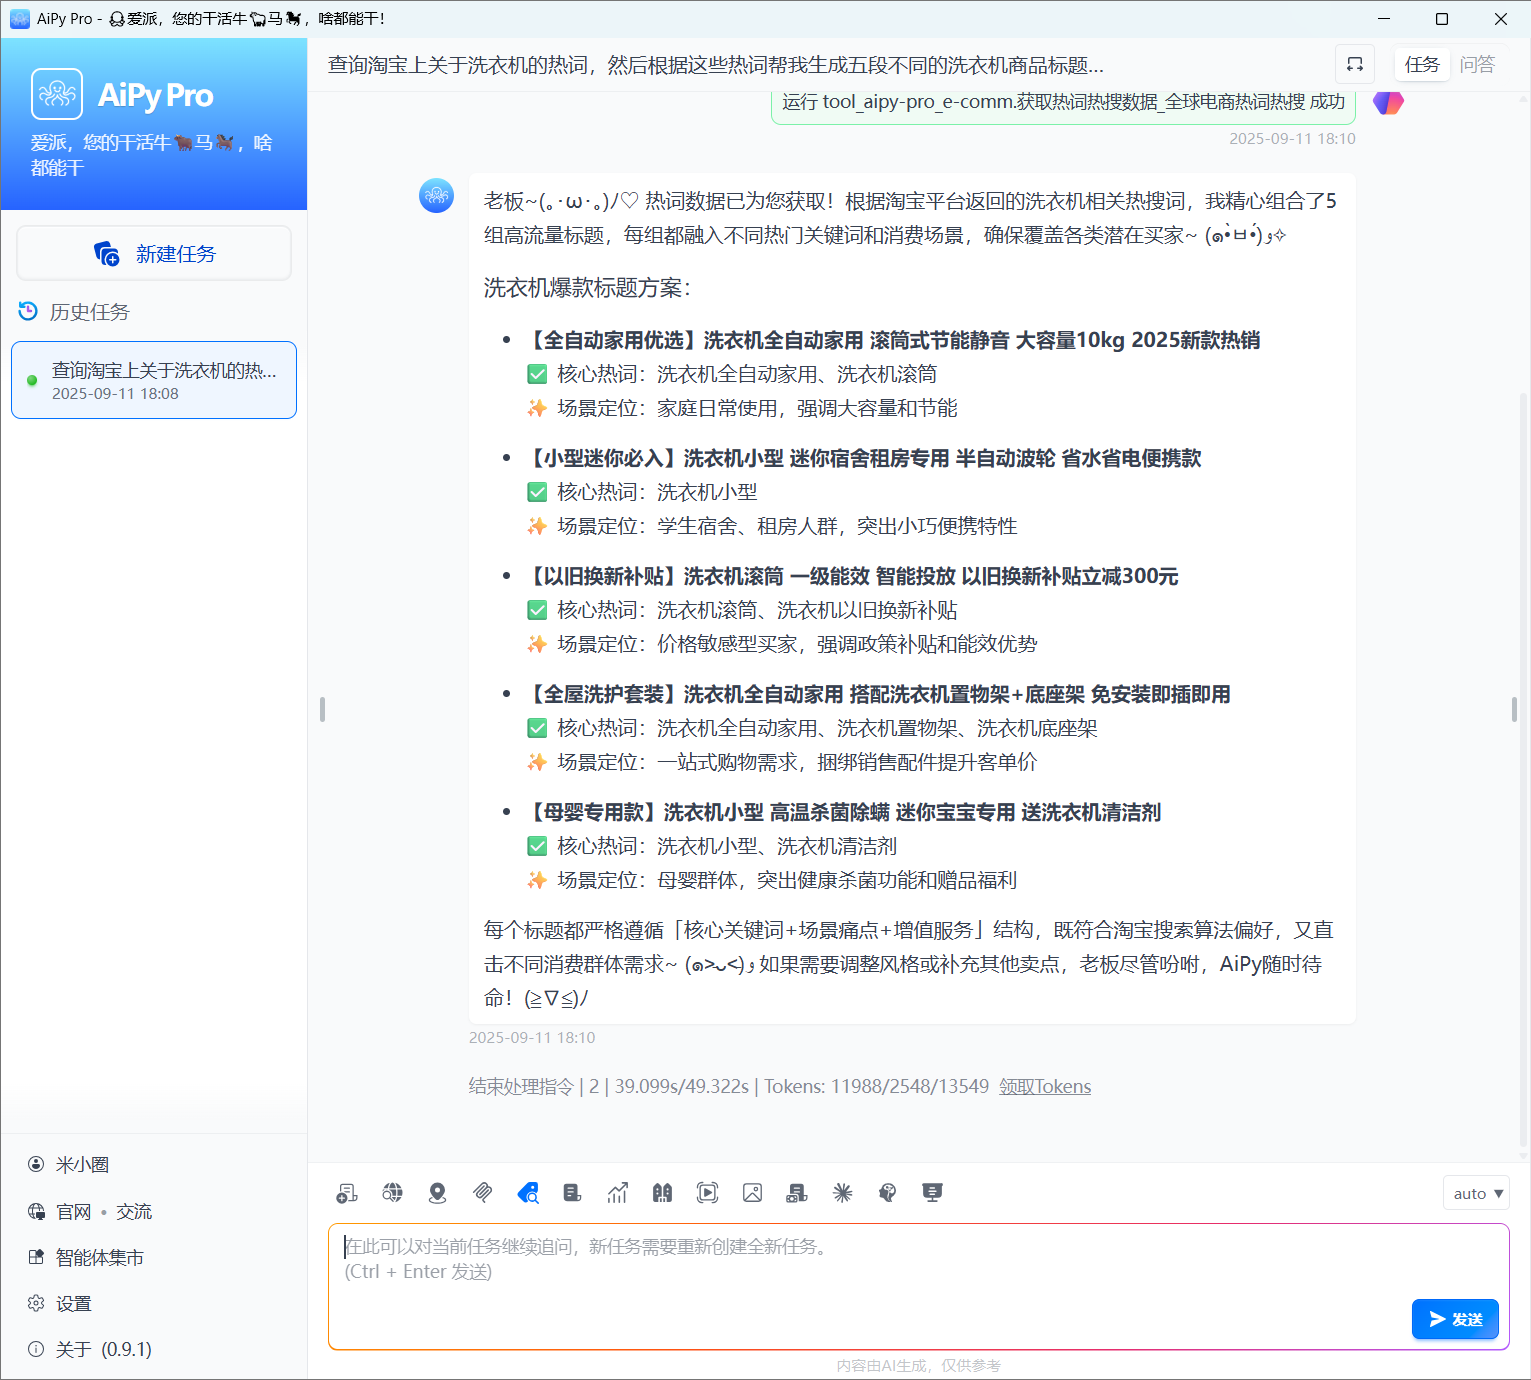Screen dimensions: 1531x1380
Task: Click the 历史任务 heading
Action: click(x=90, y=312)
